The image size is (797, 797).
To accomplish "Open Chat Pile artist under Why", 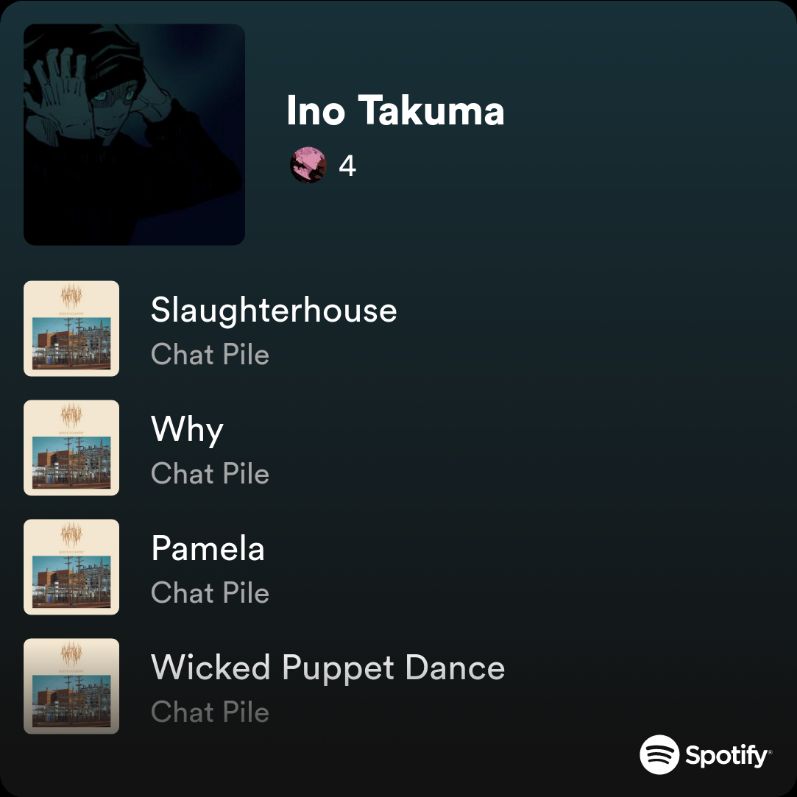I will 210,474.
